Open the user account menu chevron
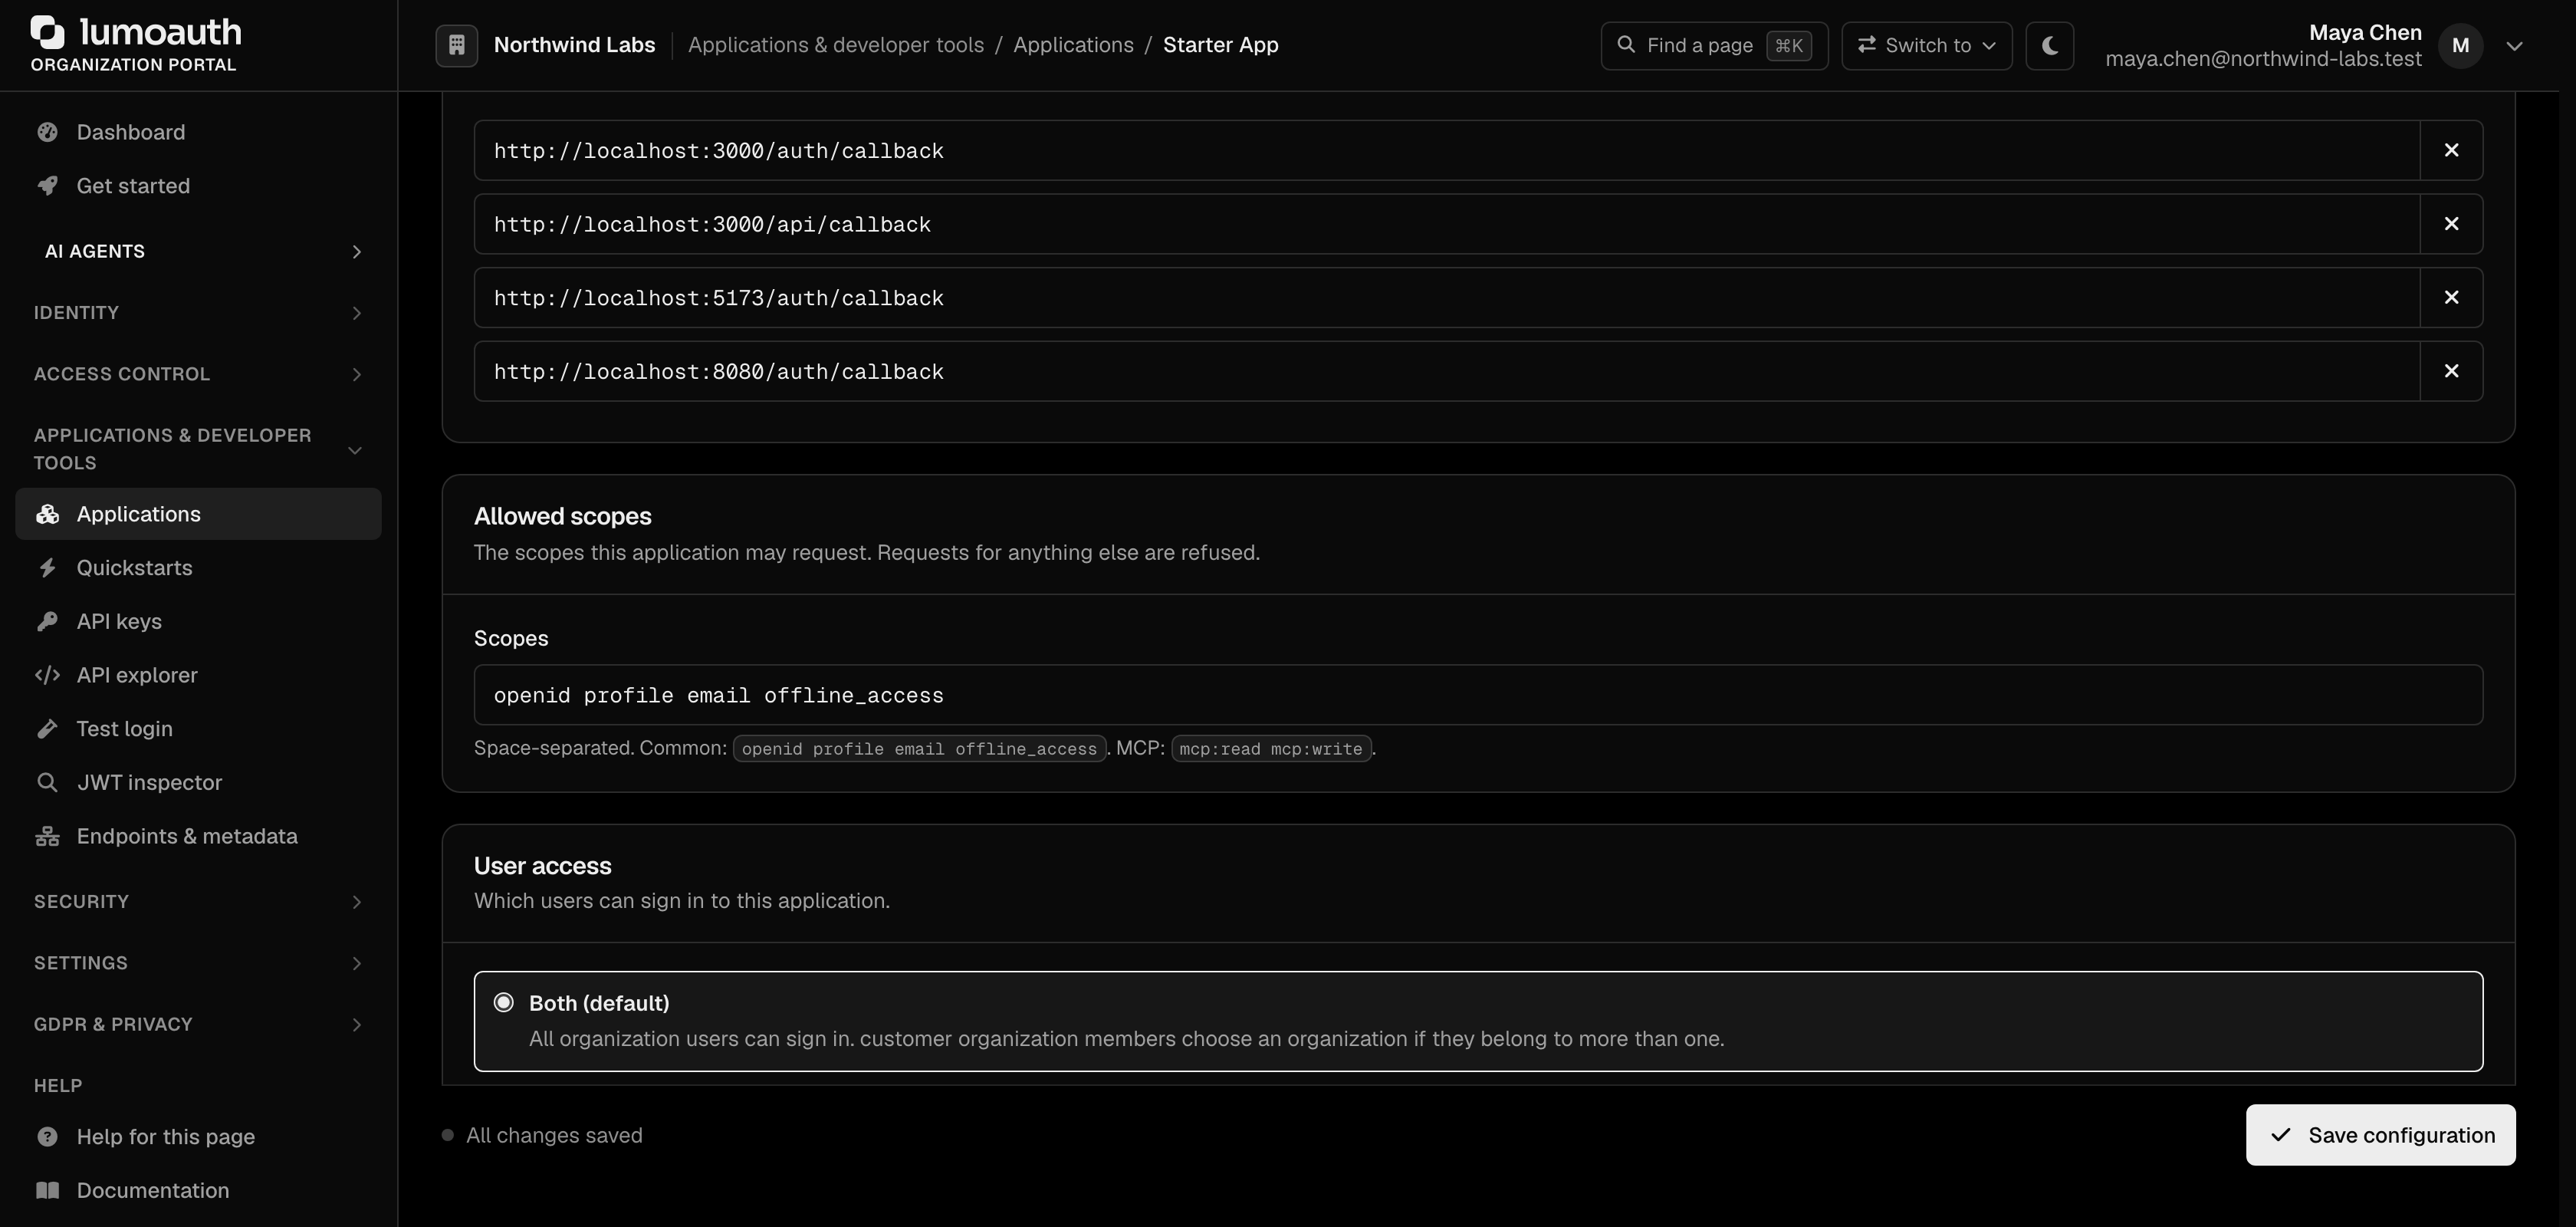 2515,46
